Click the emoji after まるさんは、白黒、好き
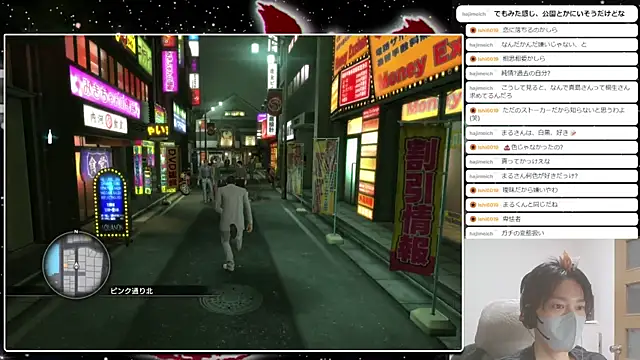Viewport: 640px width, 360px height. [573, 133]
